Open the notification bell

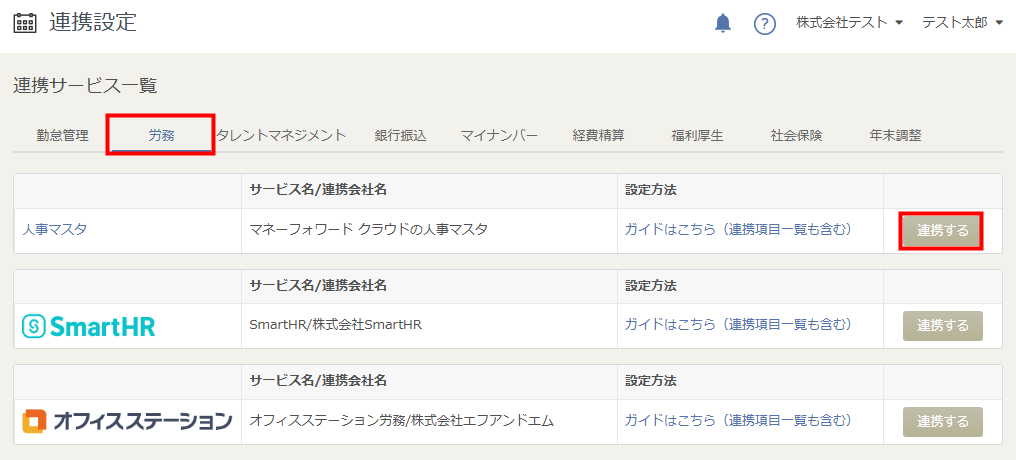[x=722, y=23]
